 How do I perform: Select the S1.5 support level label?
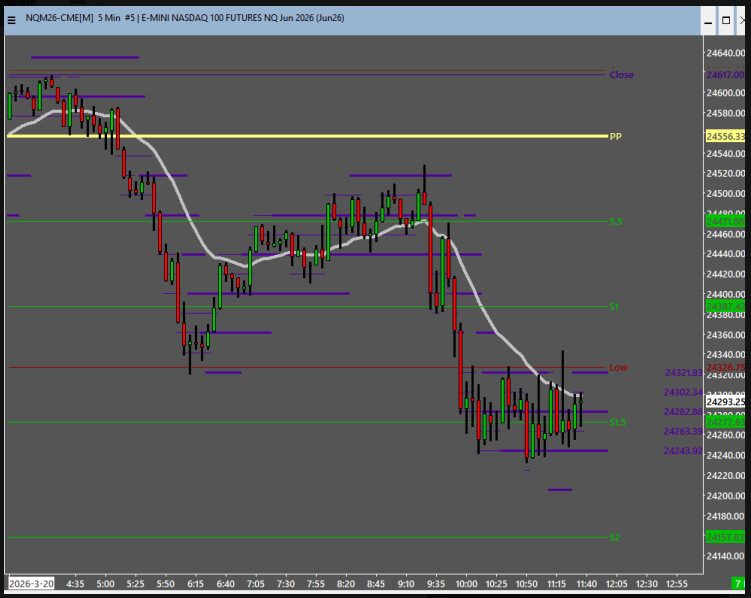click(618, 422)
